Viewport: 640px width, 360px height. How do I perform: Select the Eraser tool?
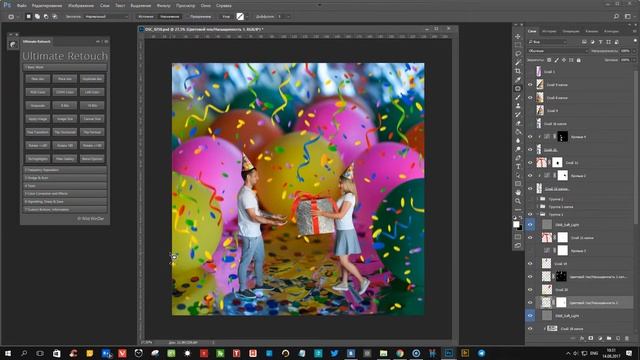tap(518, 123)
